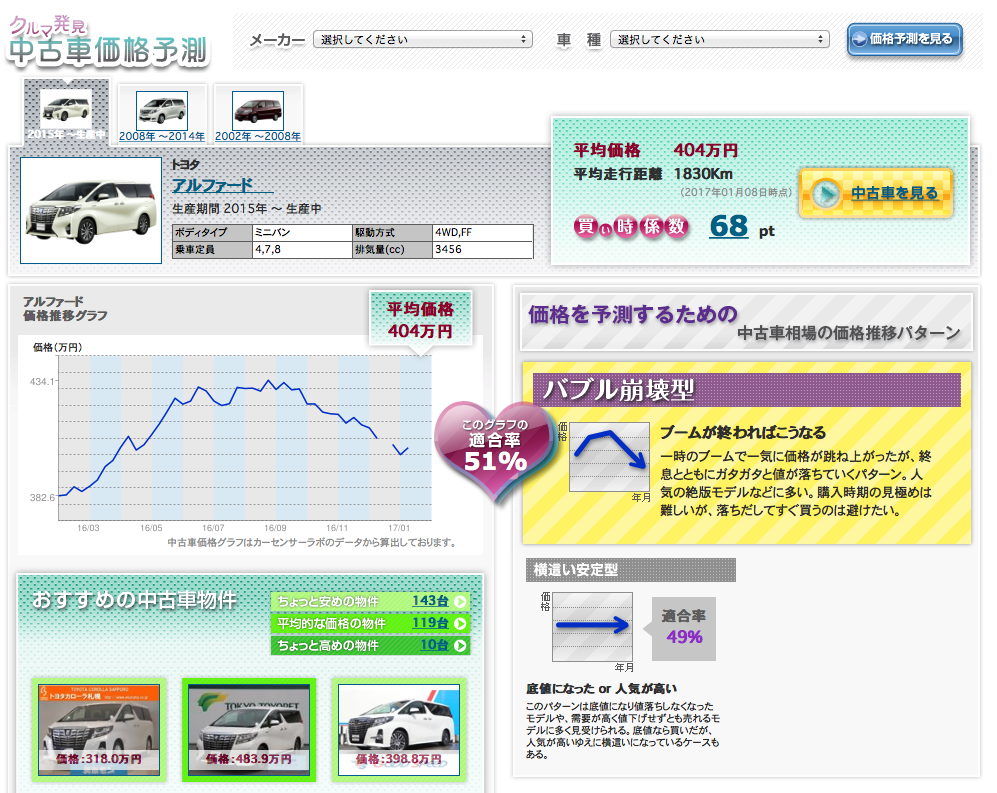Viewport: 997px width, 793px height.
Task: Click the 4,7,8 seating capacity cell
Action: (302, 249)
